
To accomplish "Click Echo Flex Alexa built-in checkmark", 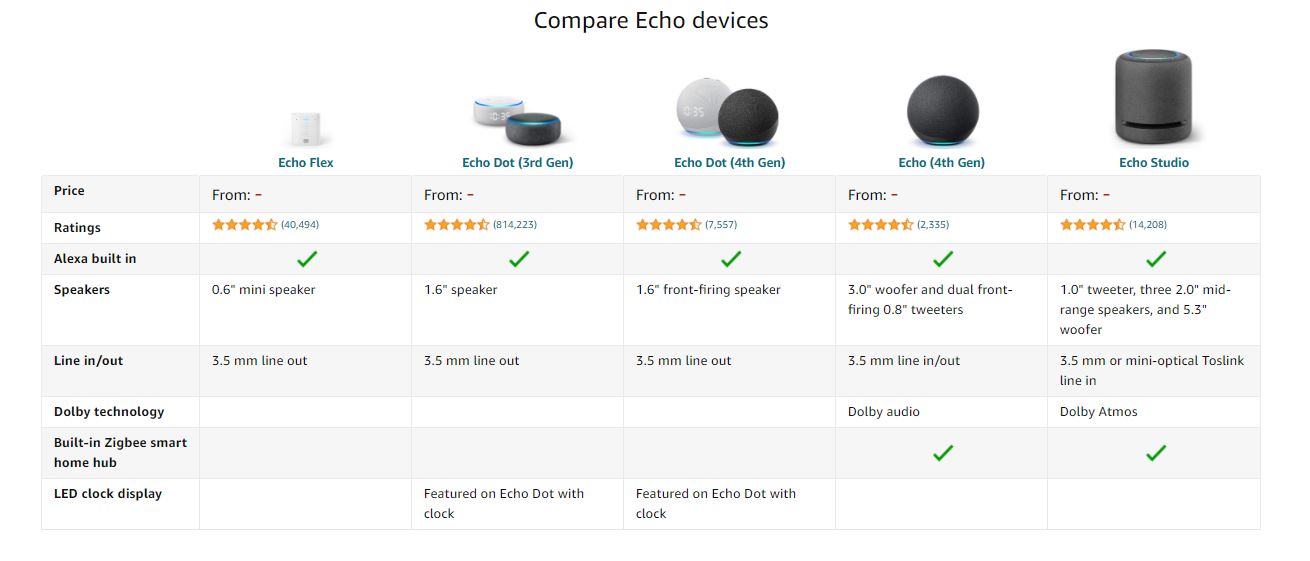I will [x=307, y=259].
